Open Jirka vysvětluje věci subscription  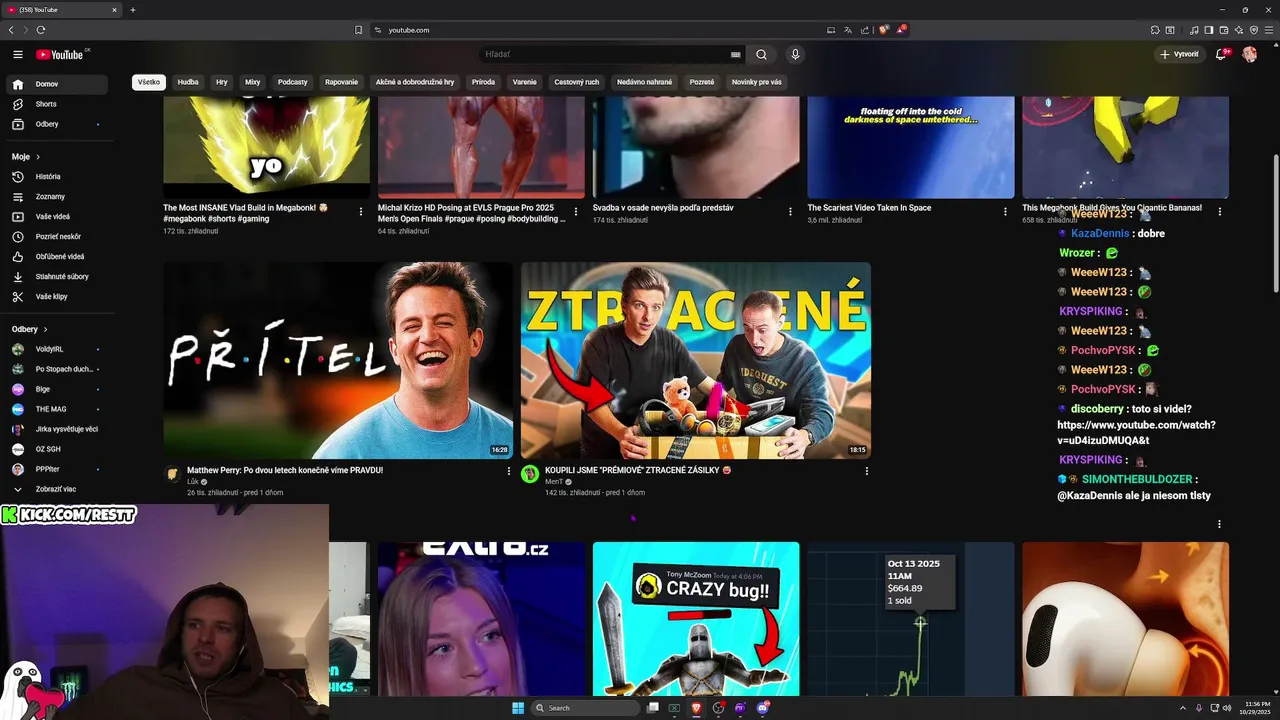pyautogui.click(x=56, y=429)
